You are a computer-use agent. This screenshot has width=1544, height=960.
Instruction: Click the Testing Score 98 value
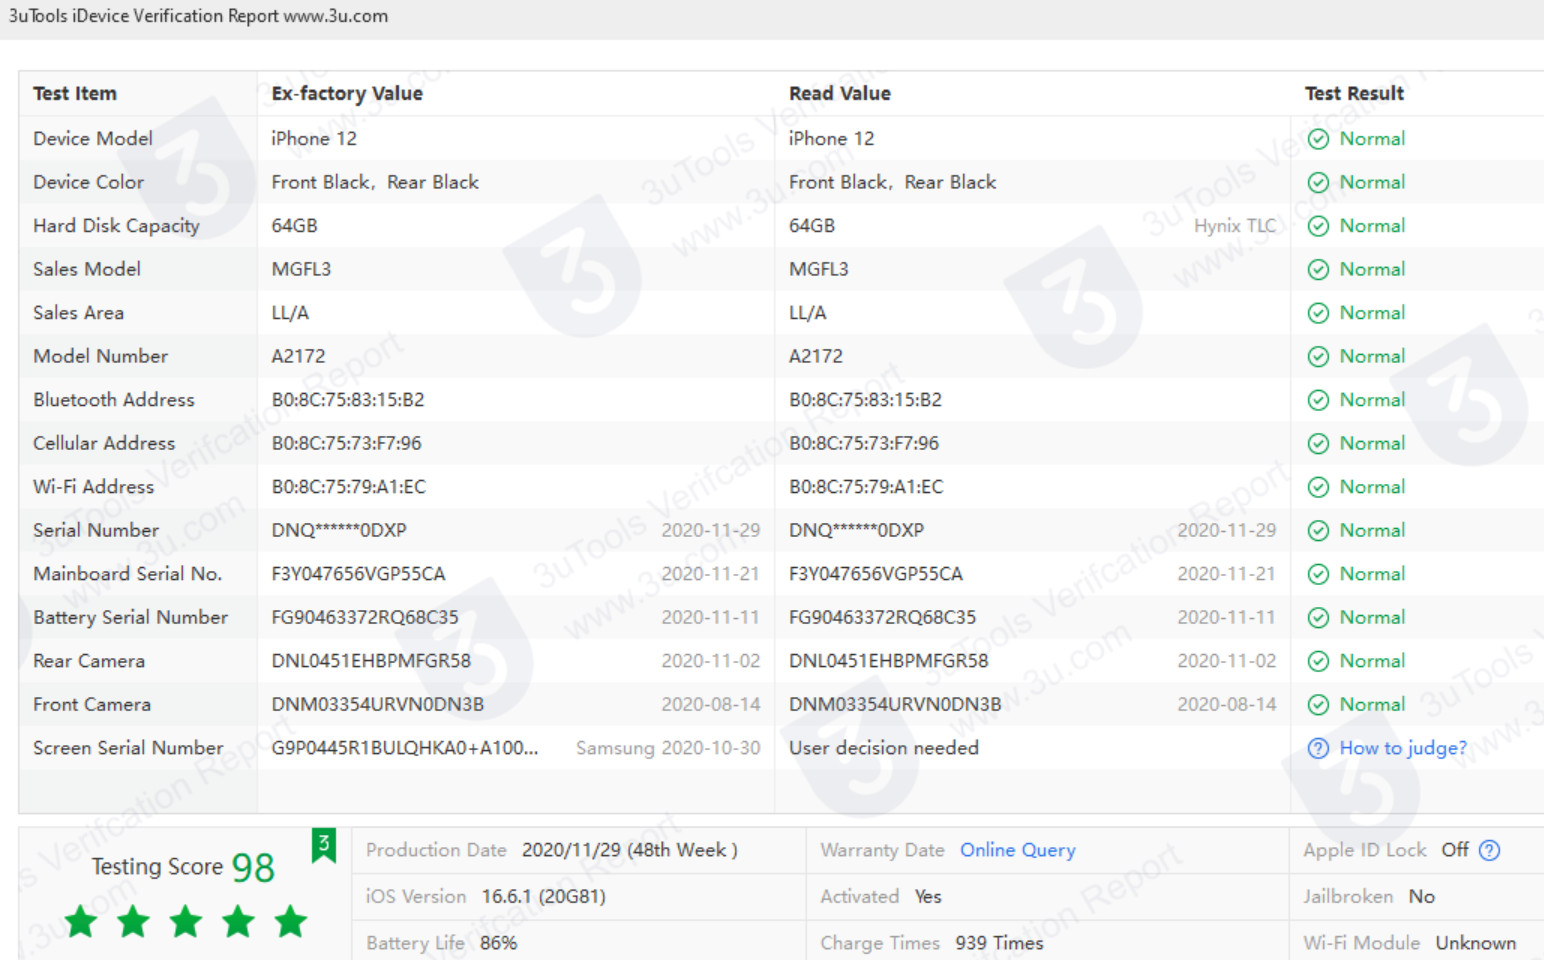(x=253, y=867)
